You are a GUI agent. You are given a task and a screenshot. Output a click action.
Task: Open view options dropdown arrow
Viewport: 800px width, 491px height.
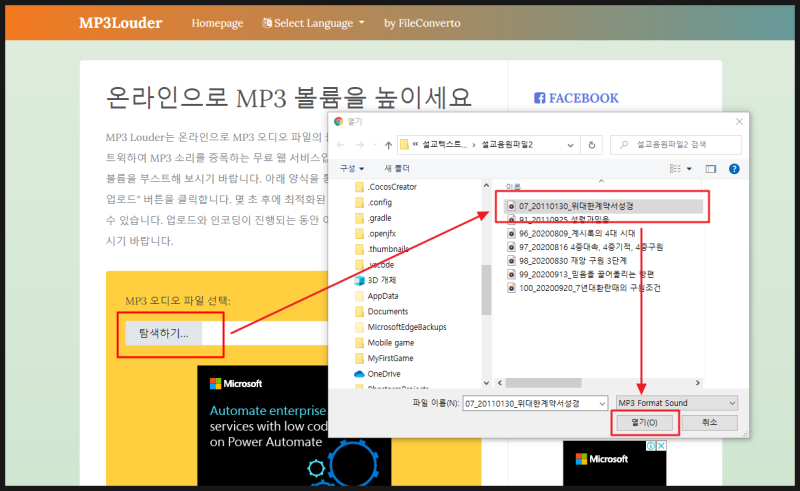[x=689, y=169]
